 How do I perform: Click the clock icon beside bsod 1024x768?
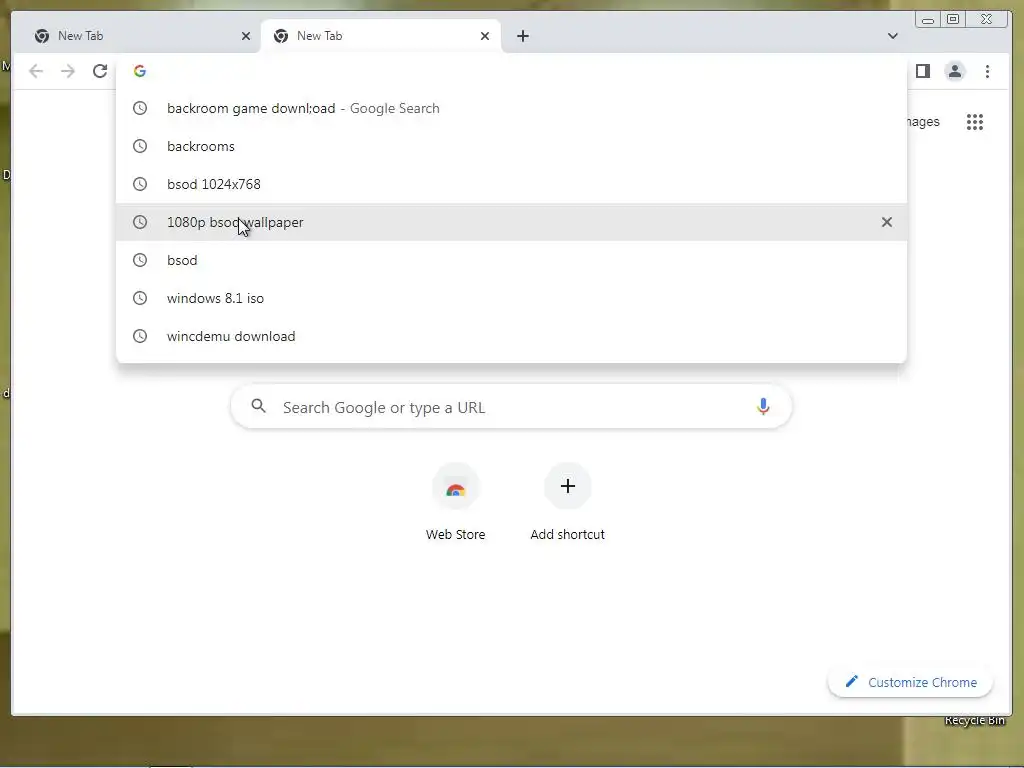(140, 184)
